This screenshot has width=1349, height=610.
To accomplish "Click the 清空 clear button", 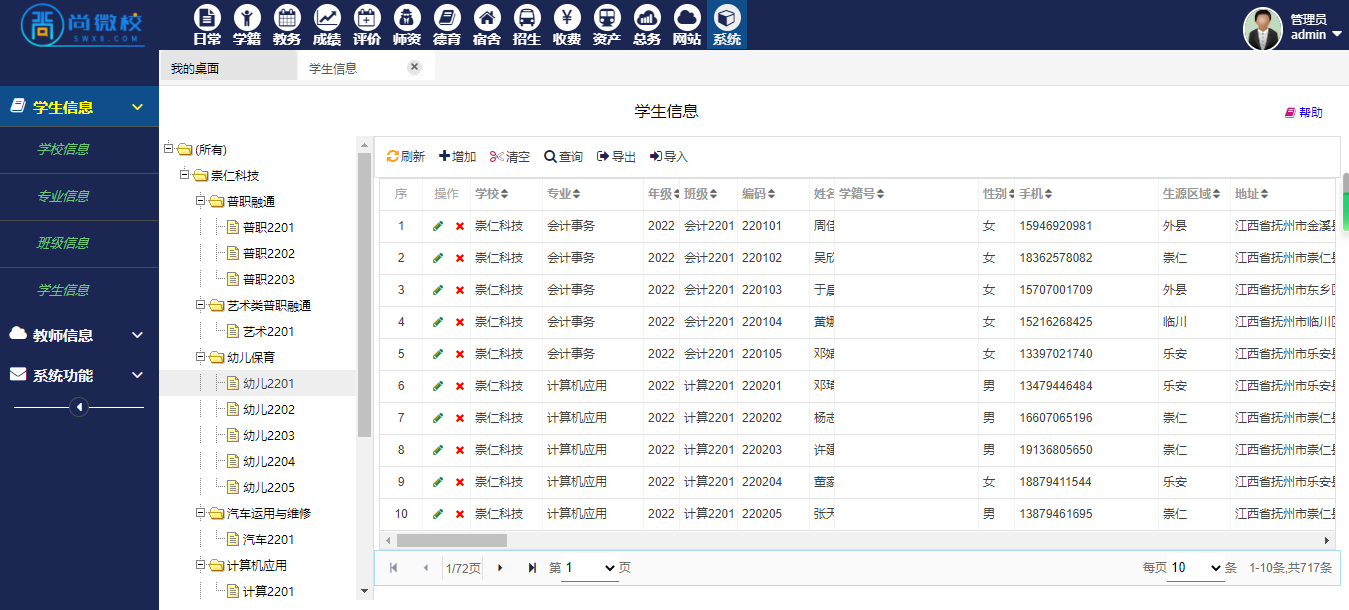I will click(x=510, y=156).
